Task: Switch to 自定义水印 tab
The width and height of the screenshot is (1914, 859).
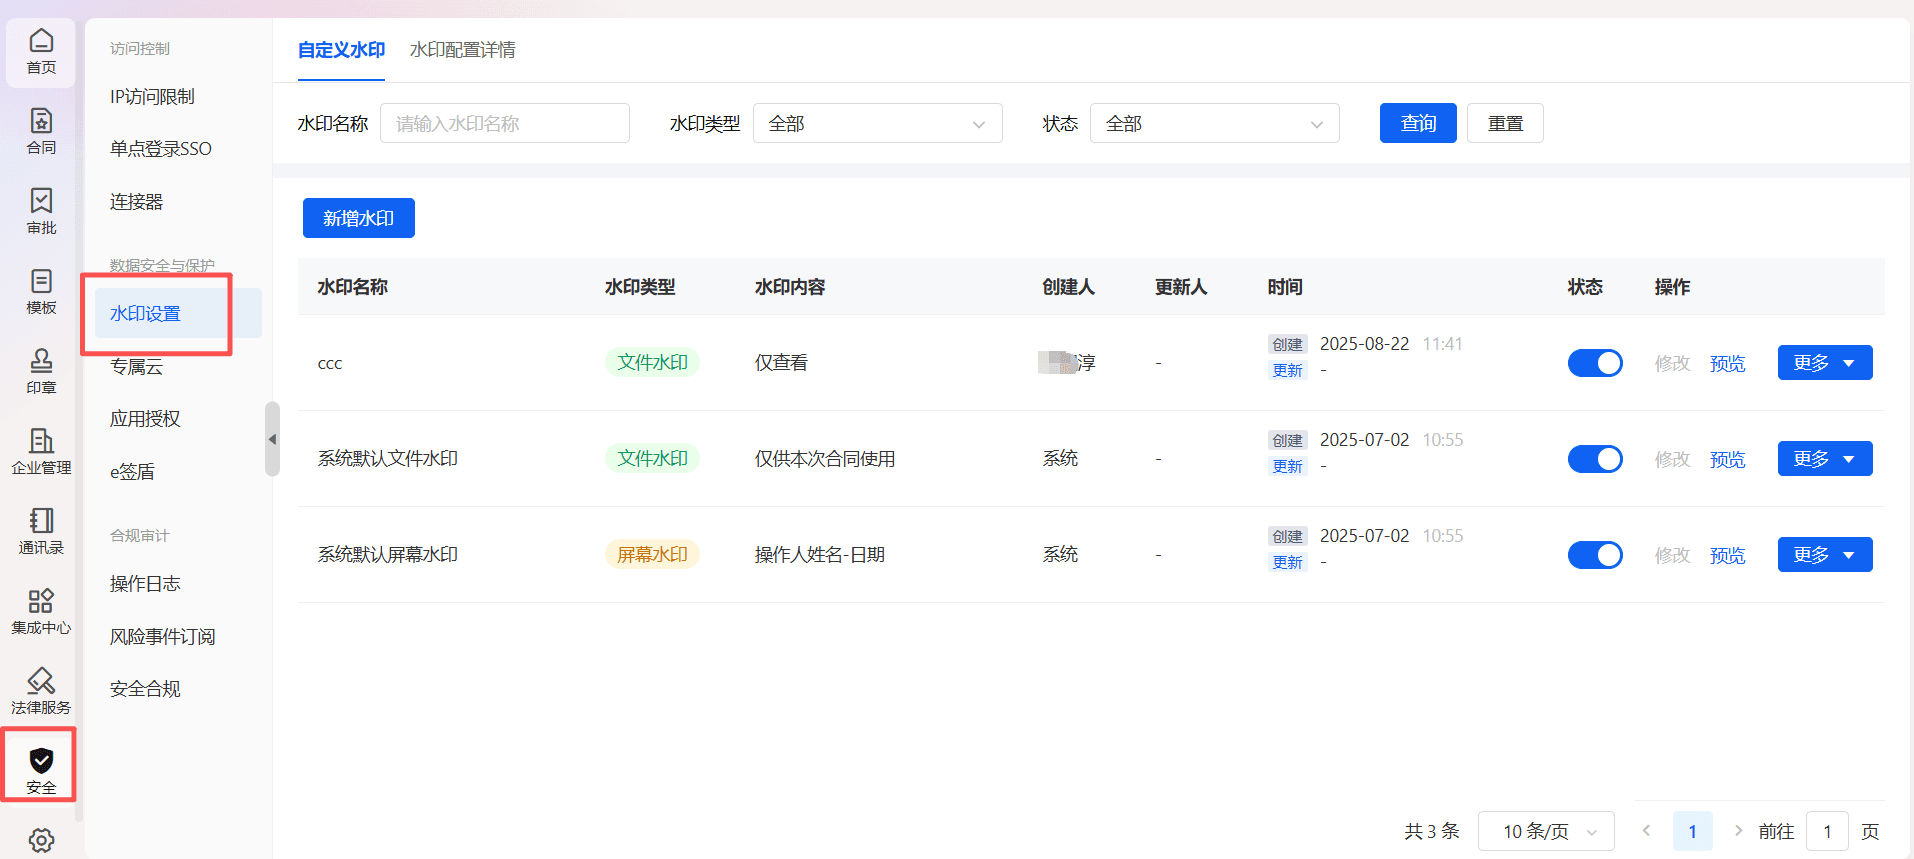Action: click(341, 50)
